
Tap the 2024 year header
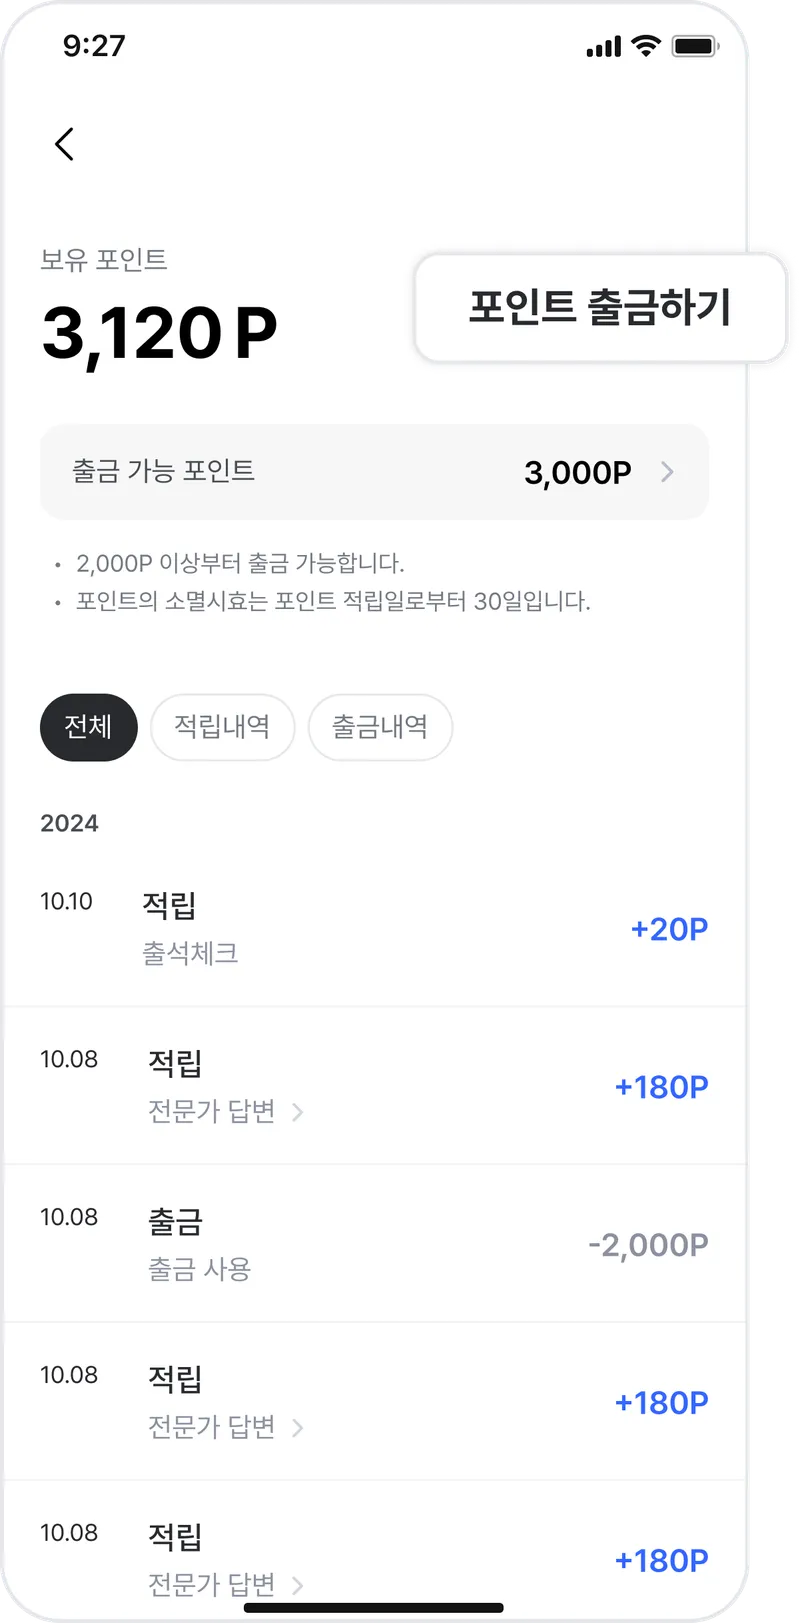[x=70, y=823]
